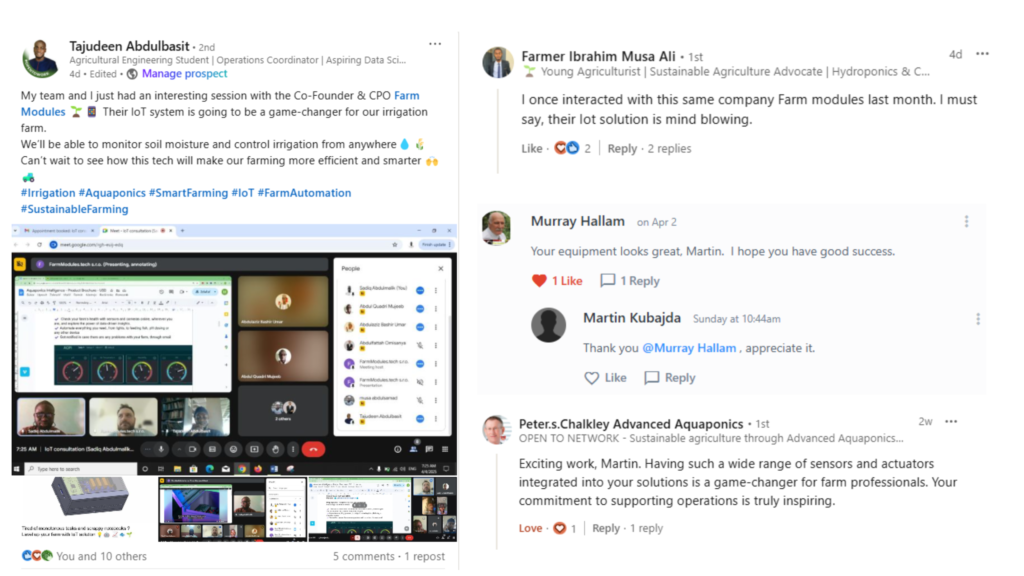This screenshot has height=576, width=1024.
Task: Click the Tajudeen Abdulbasit author name
Action: click(129, 46)
